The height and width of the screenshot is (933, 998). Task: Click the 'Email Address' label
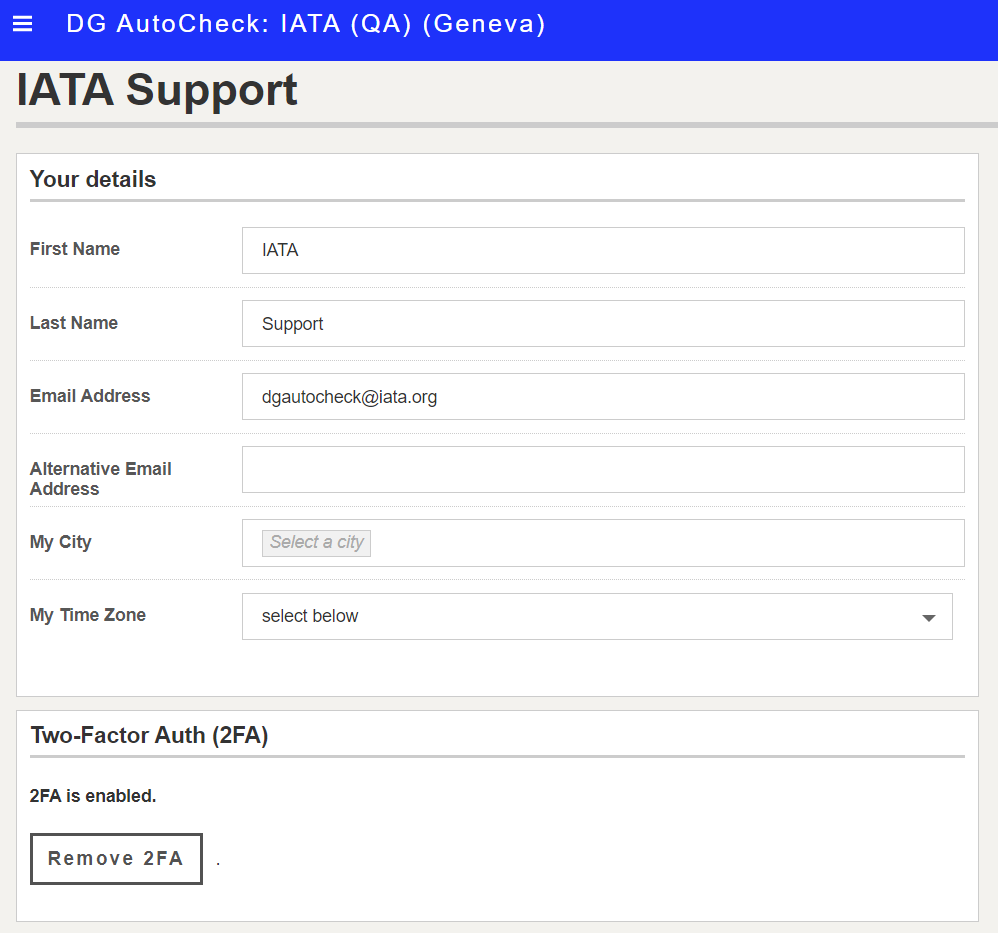[x=90, y=396]
